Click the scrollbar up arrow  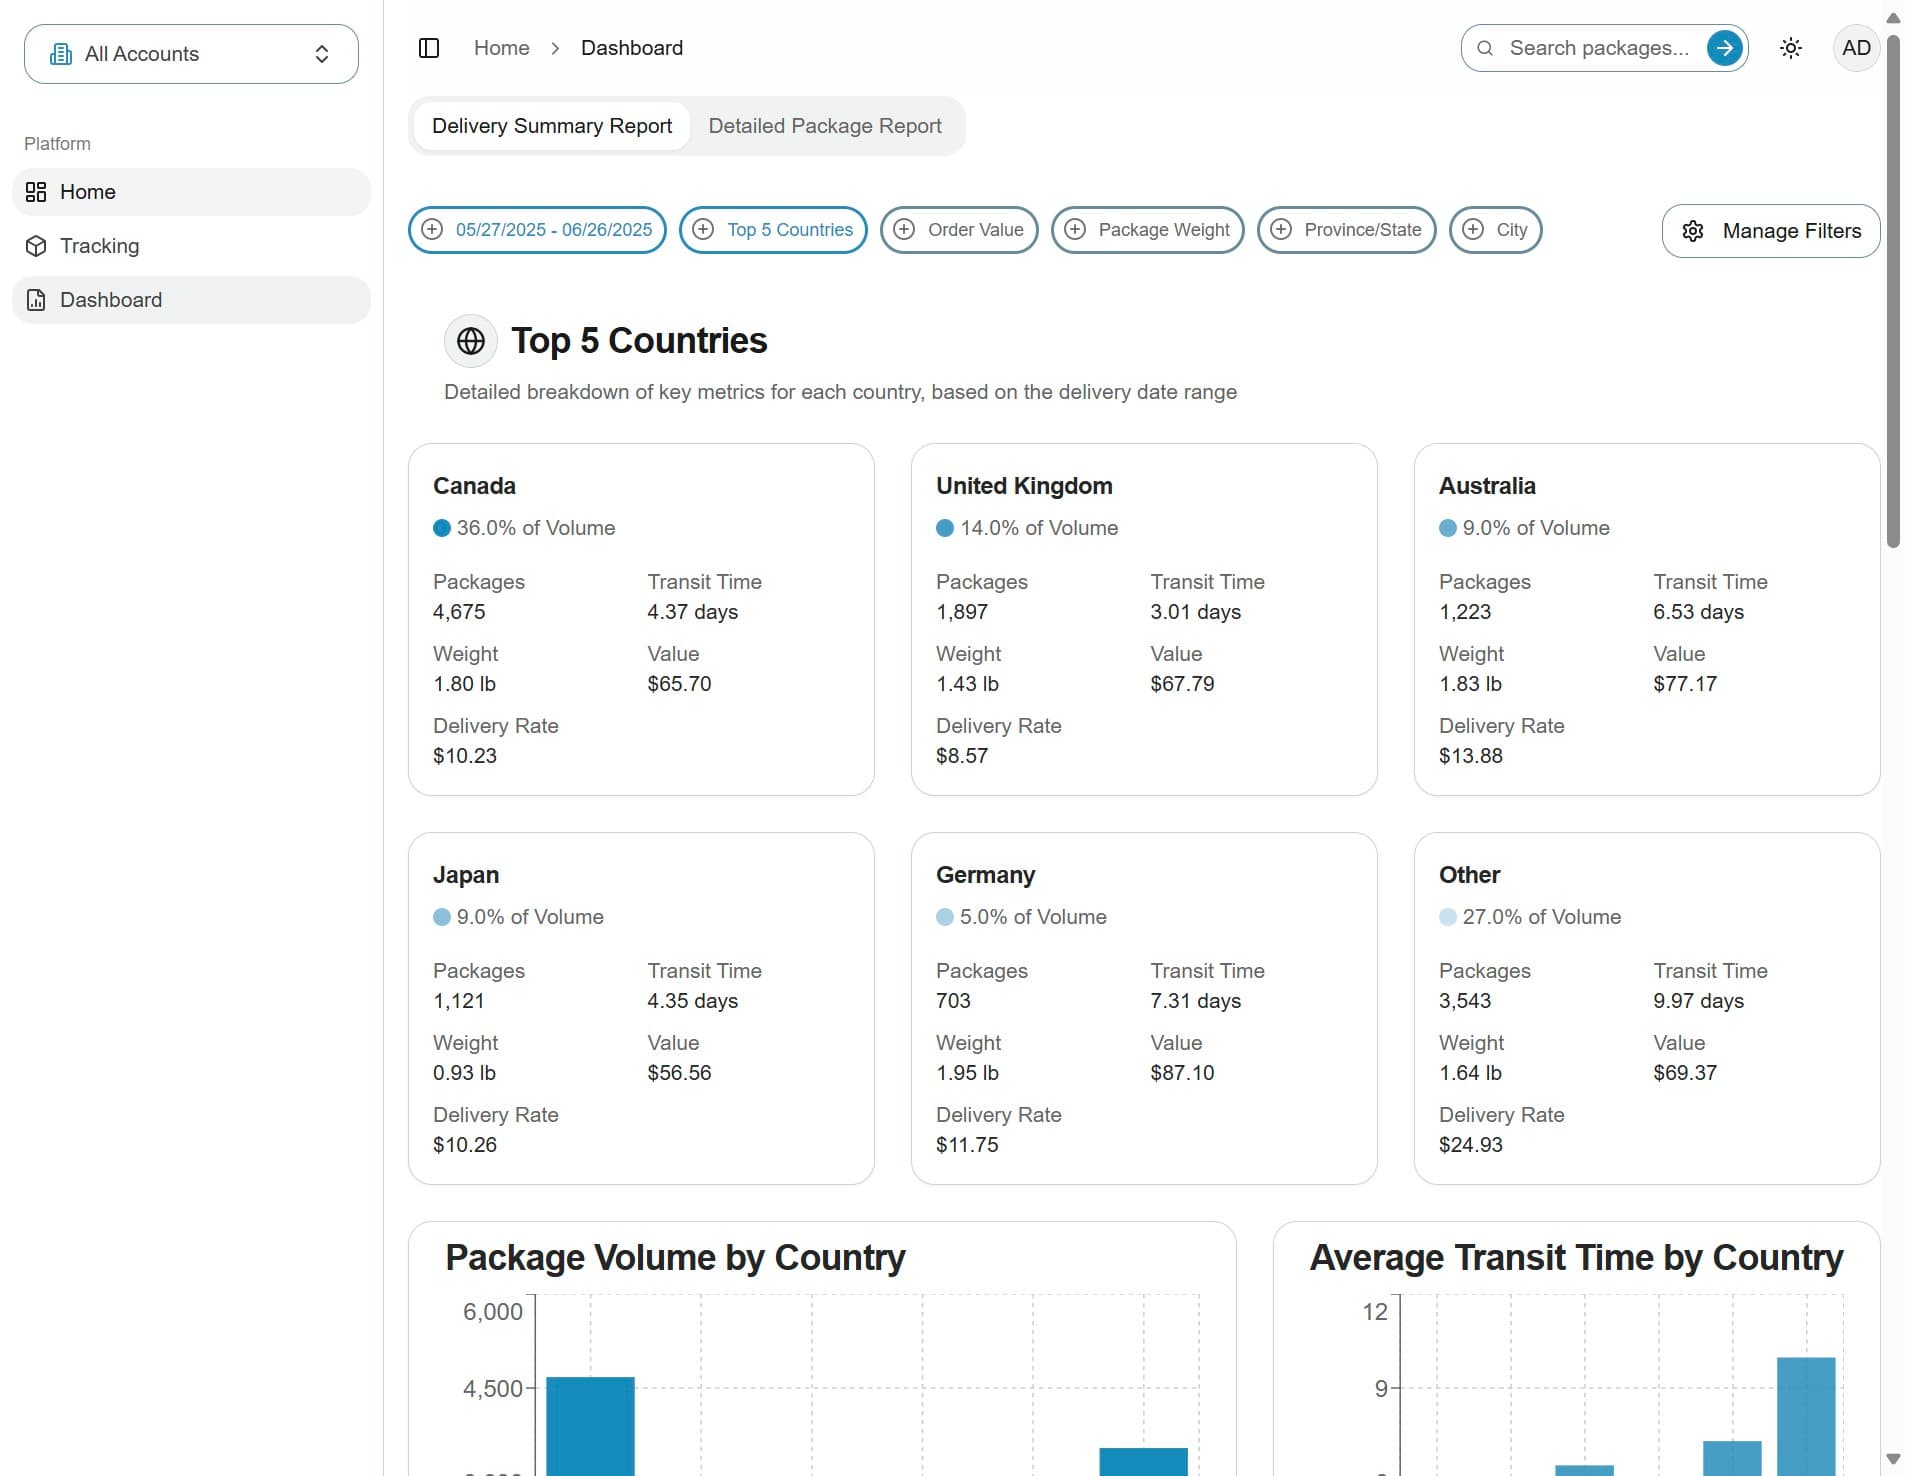(1893, 18)
